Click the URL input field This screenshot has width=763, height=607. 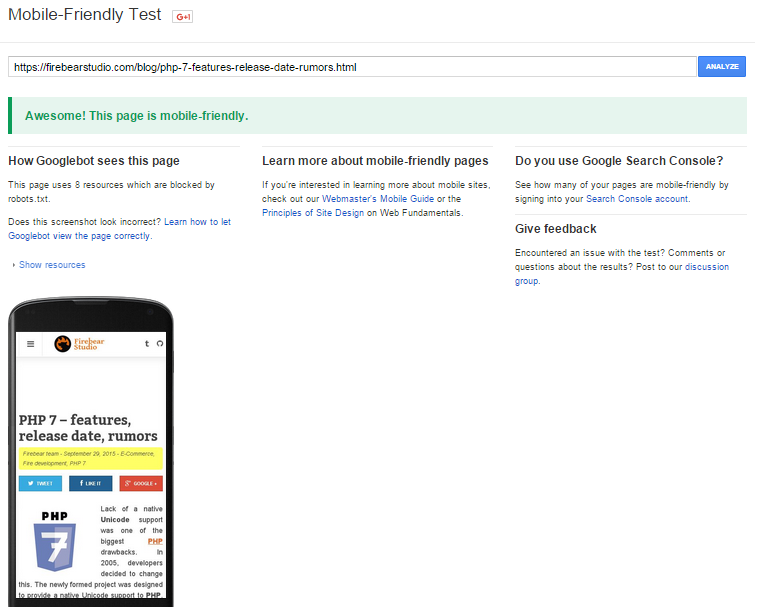352,67
